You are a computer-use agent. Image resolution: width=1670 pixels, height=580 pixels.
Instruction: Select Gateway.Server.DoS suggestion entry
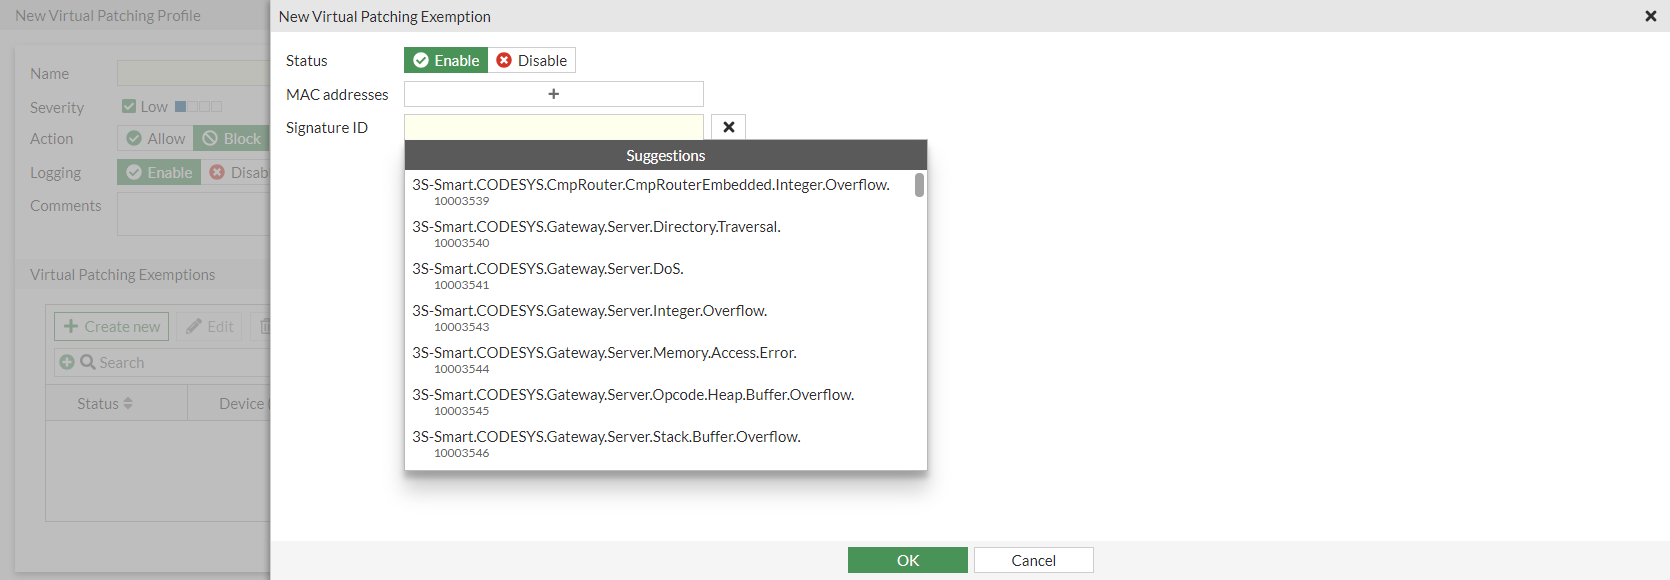click(x=548, y=275)
